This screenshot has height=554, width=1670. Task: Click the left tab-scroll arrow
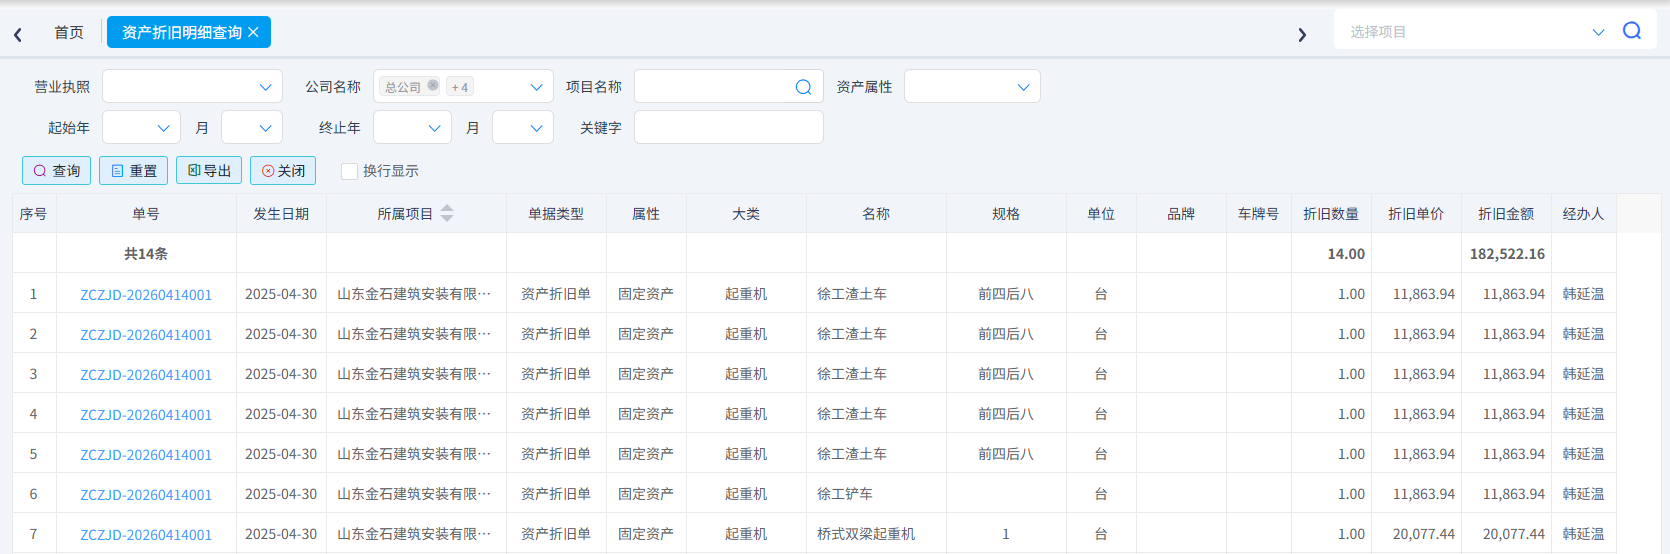pos(18,34)
